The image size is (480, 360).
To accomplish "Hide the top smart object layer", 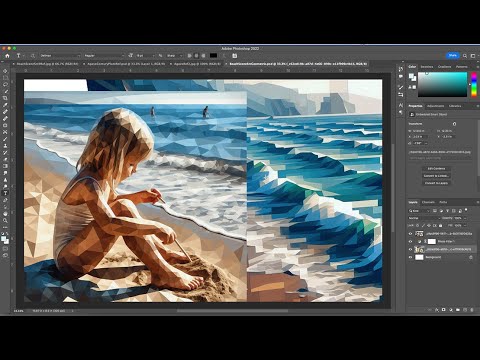I will 410,234.
